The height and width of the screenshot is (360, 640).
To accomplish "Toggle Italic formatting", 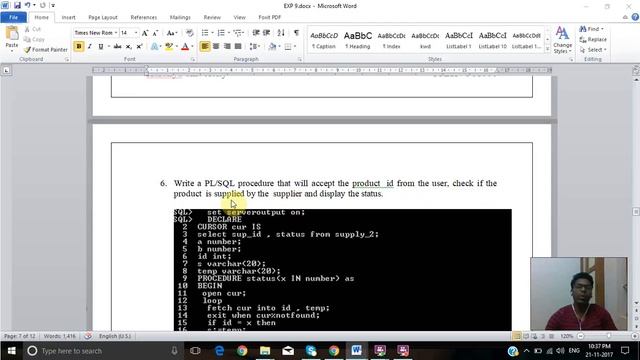I will pyautogui.click(x=90, y=47).
